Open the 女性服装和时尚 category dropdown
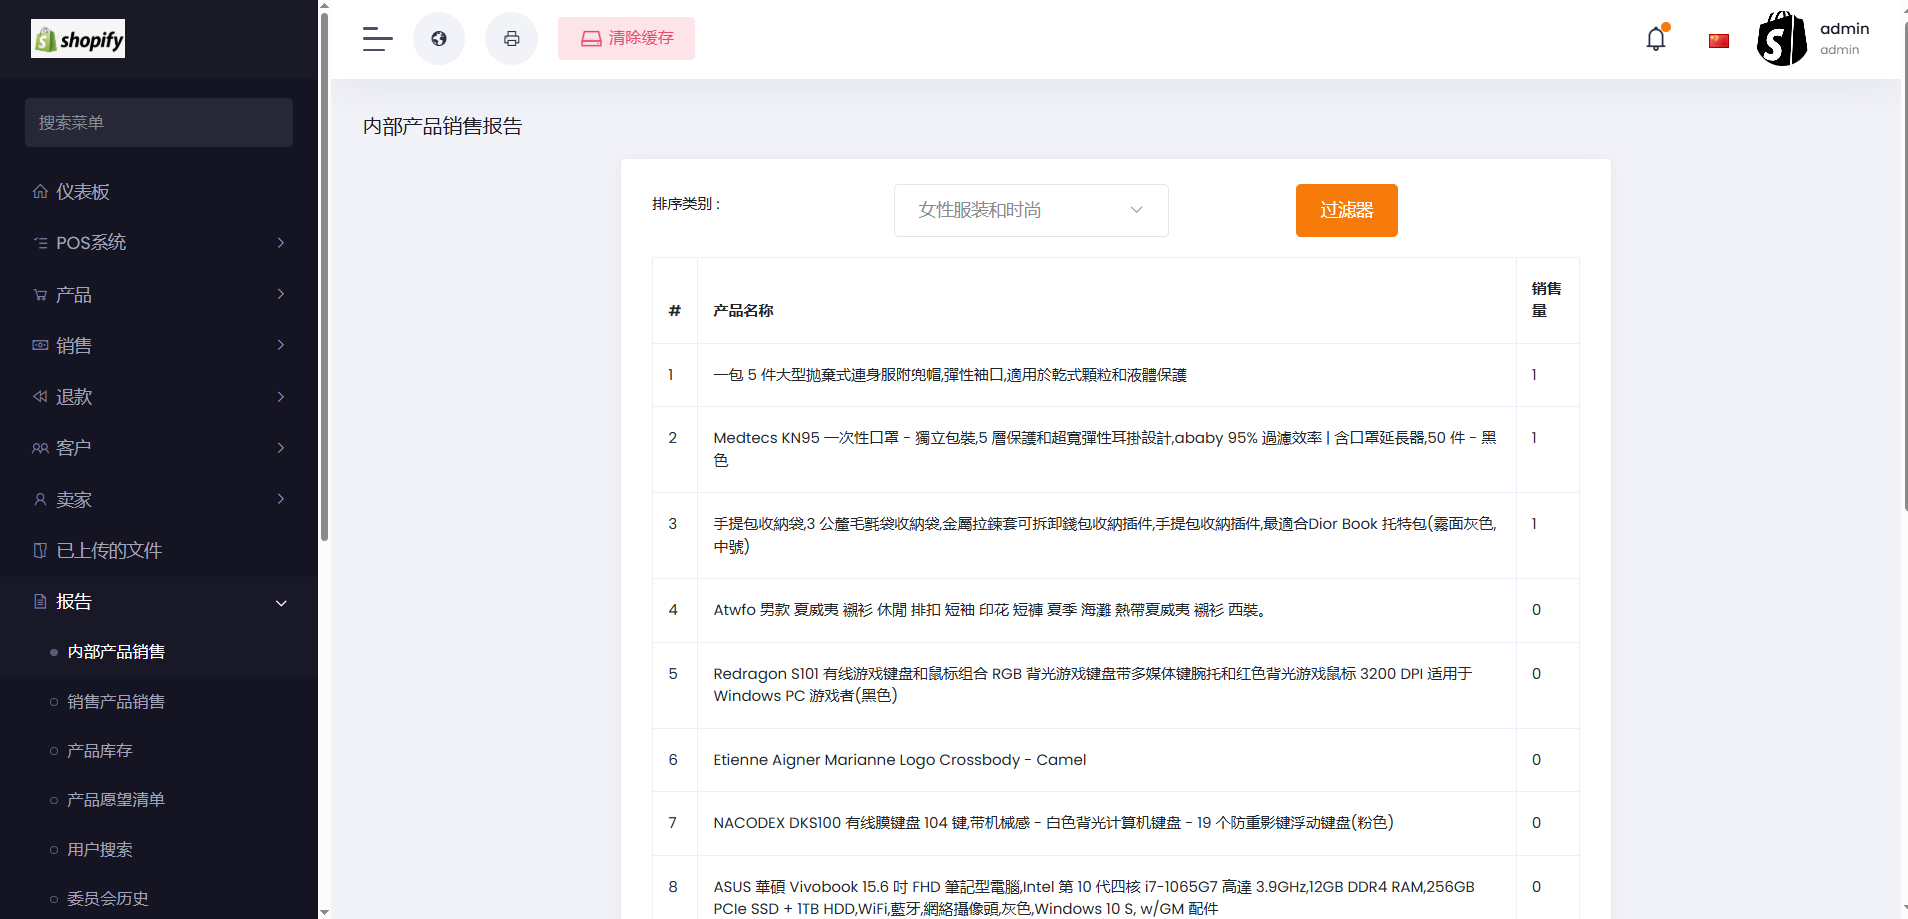Viewport: 1908px width, 919px height. click(1030, 210)
